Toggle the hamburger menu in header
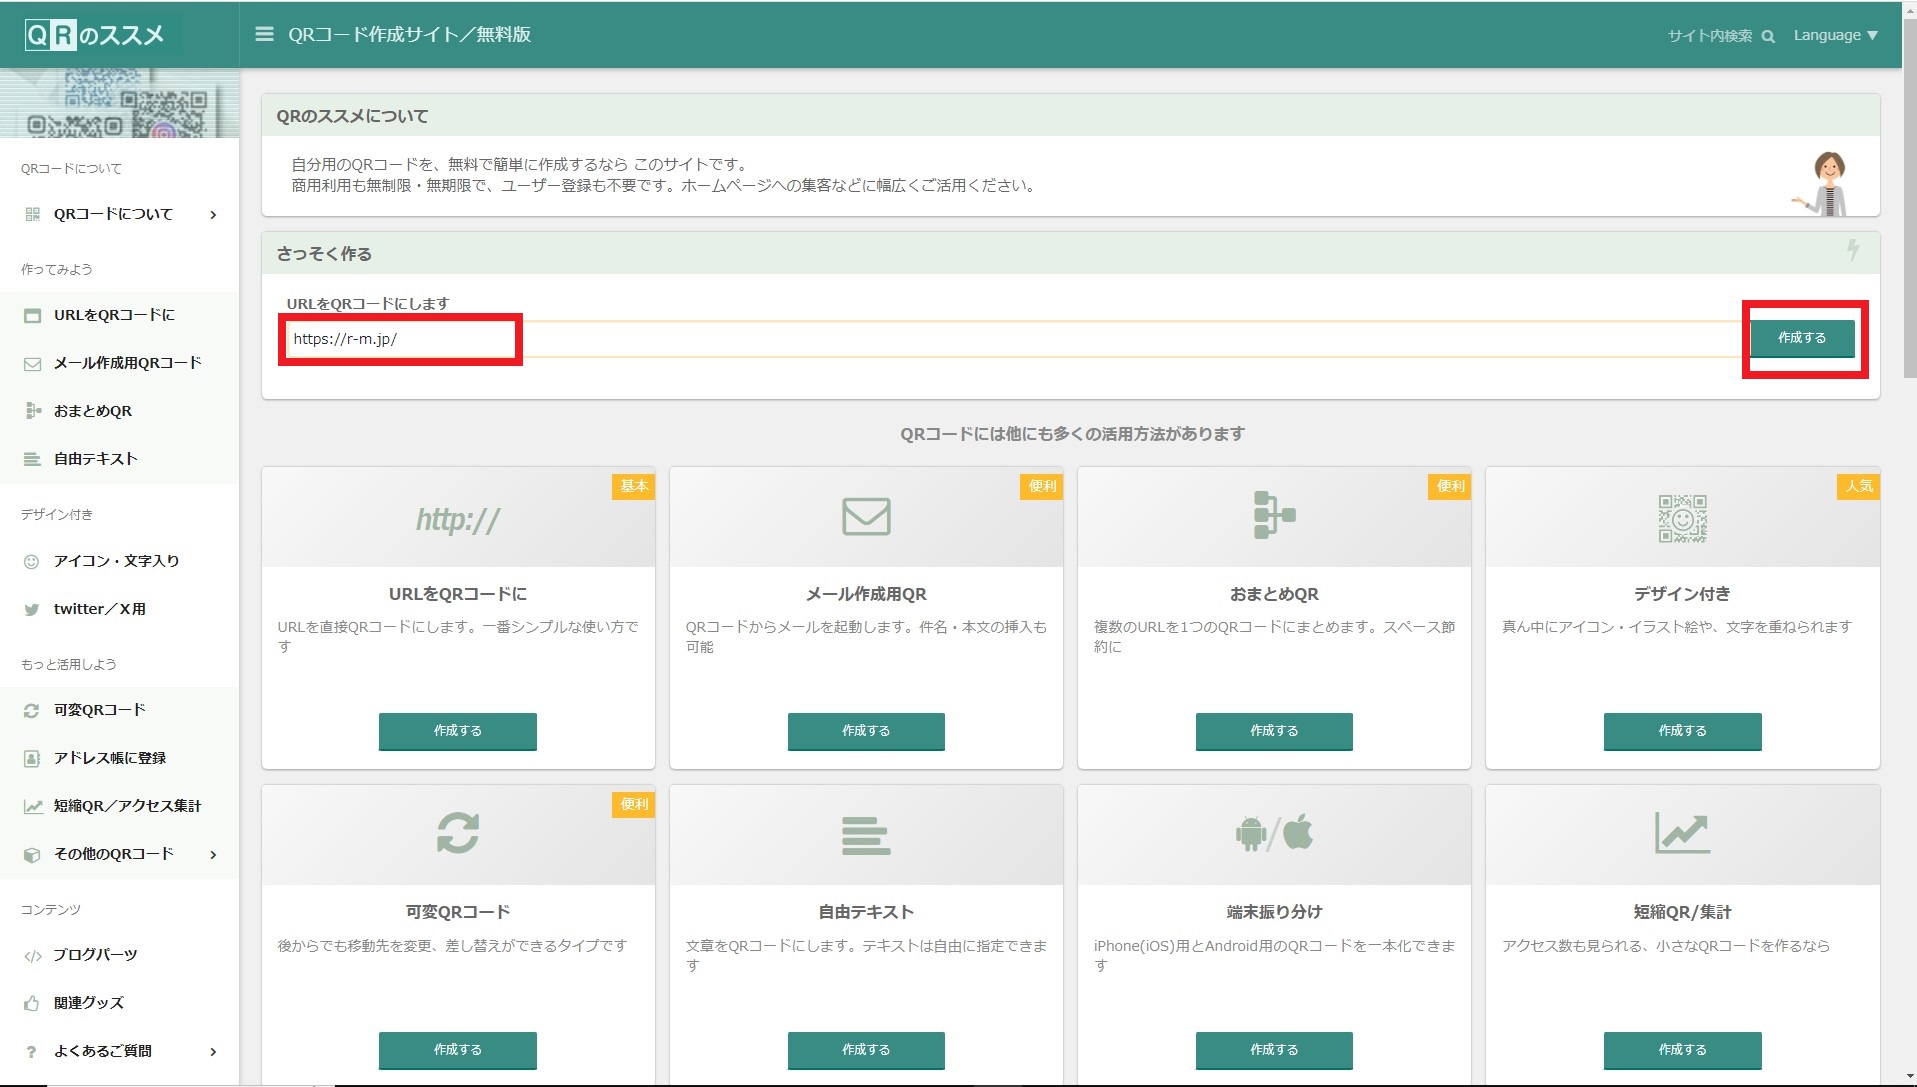1917x1087 pixels. click(x=264, y=34)
